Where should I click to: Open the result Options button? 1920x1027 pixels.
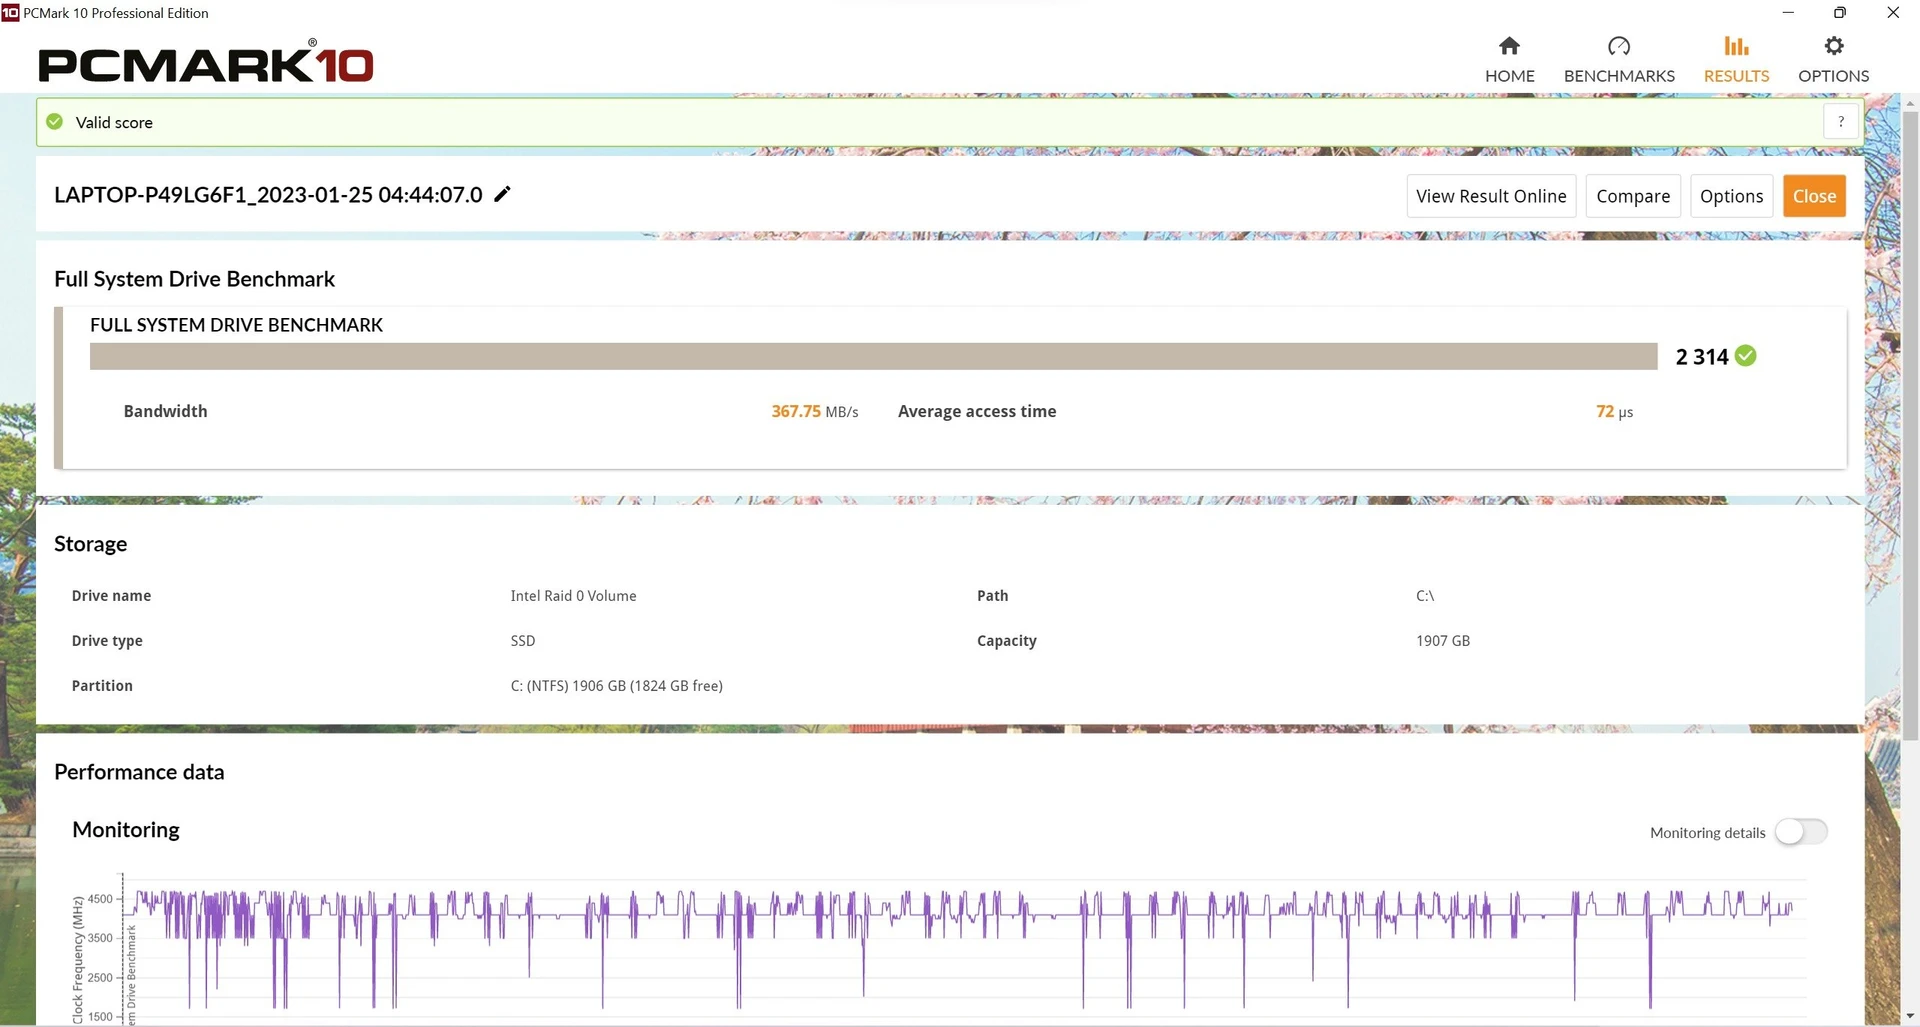tap(1731, 196)
